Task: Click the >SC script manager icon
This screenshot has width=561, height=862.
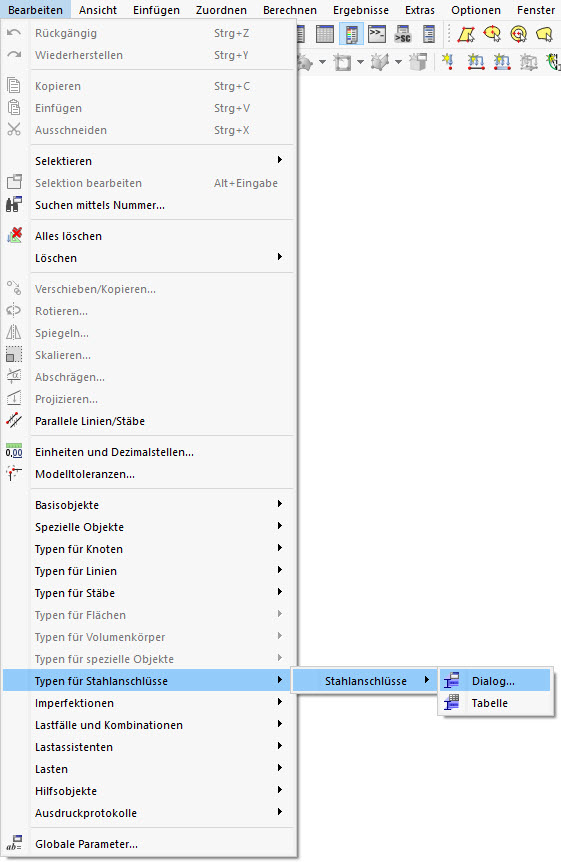Action: (x=403, y=34)
